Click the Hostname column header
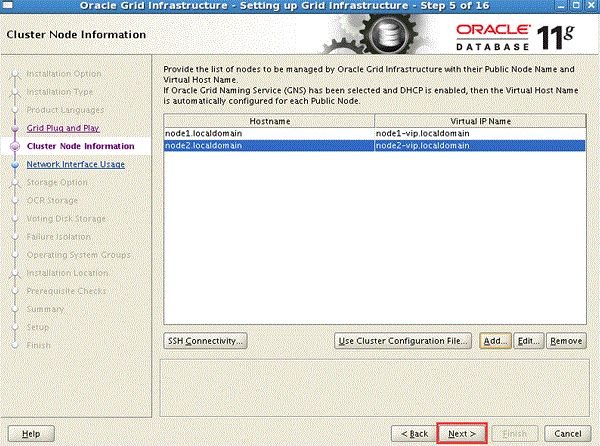Viewport: 600px width, 446px height. [x=269, y=121]
